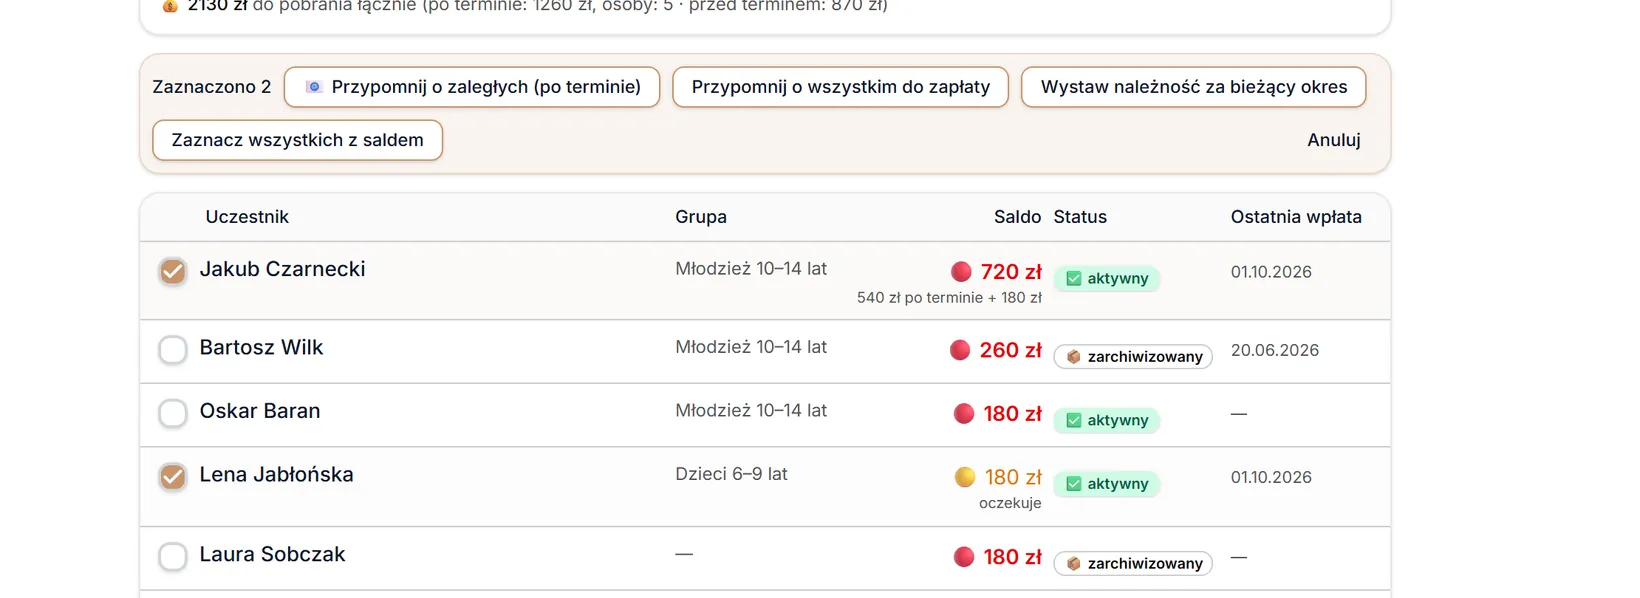Click the red balance dot in Laura Sobczak's row
This screenshot has height=598, width=1640.
pyautogui.click(x=964, y=557)
